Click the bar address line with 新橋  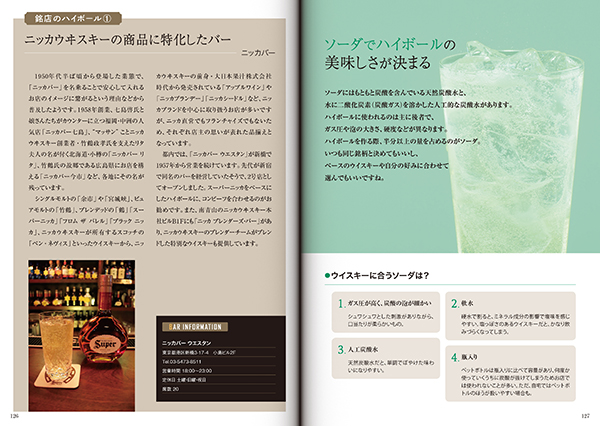[x=199, y=353]
